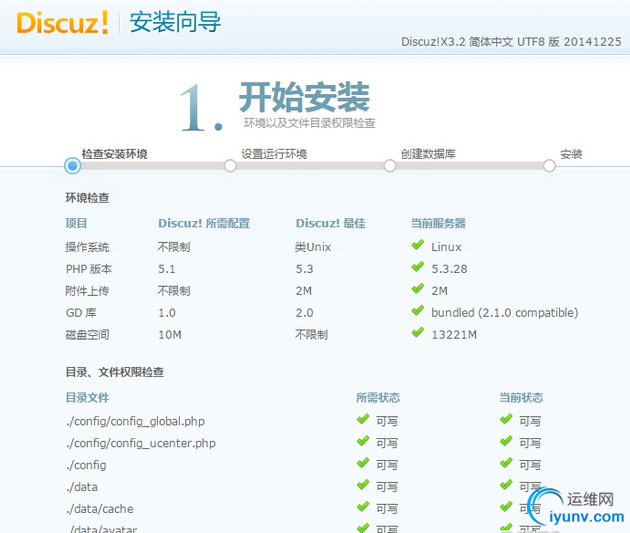Click 所需状态 check for config_ucenter.php
The image size is (630, 533).
click(363, 441)
